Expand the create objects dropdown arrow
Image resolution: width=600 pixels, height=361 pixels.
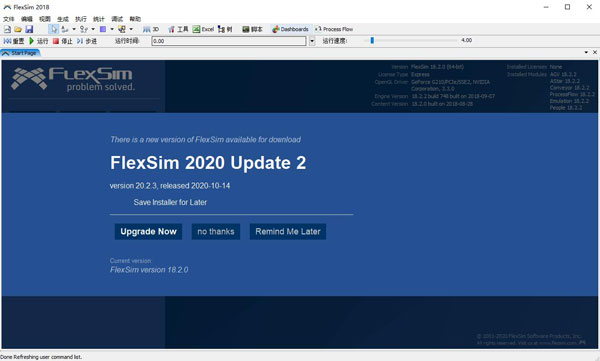point(112,29)
